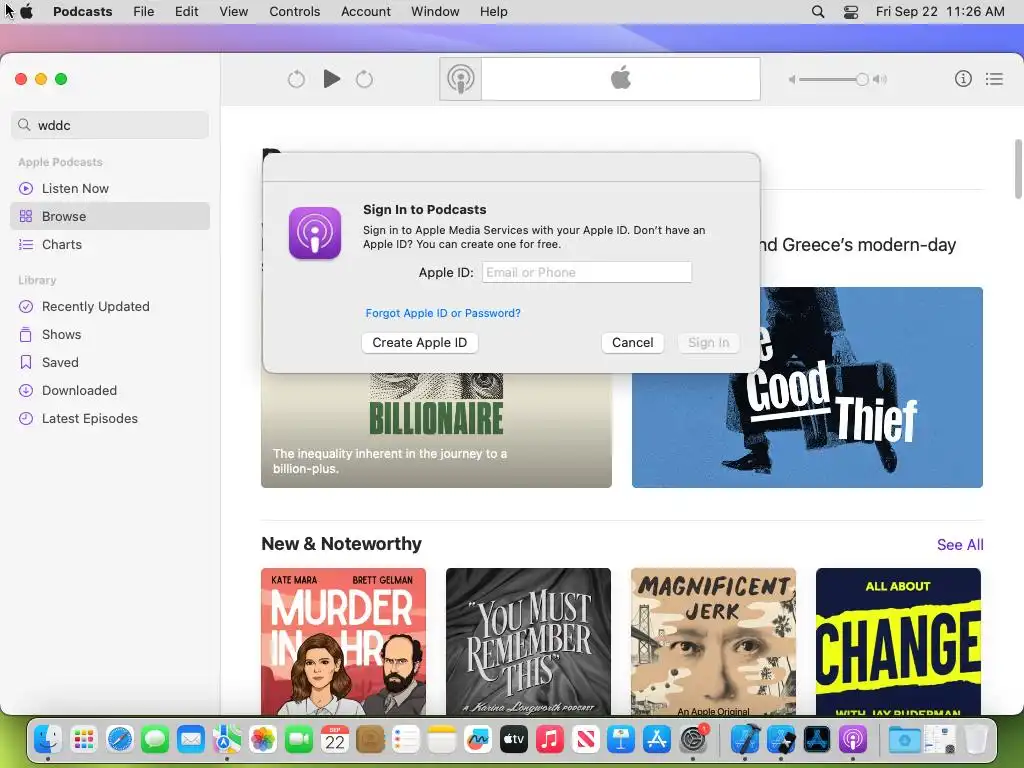Click the max volume speaker icon

coord(880,79)
